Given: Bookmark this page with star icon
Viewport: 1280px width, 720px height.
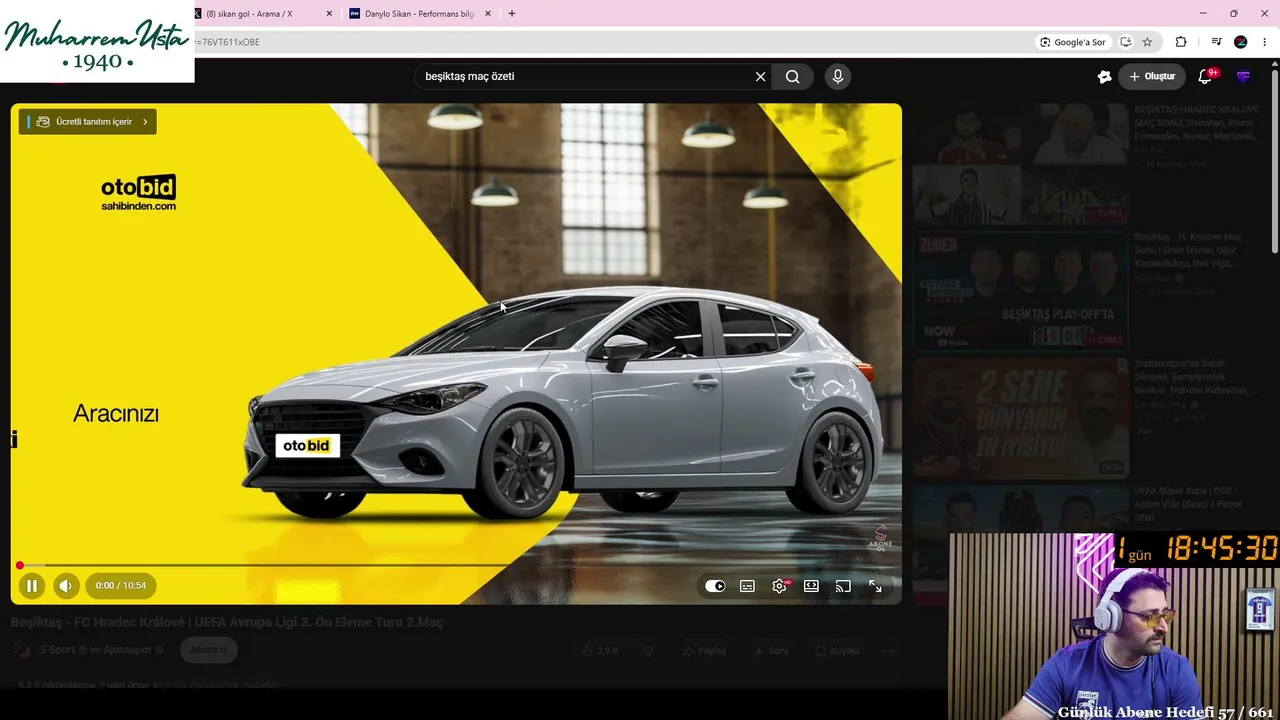Looking at the screenshot, I should [1147, 42].
